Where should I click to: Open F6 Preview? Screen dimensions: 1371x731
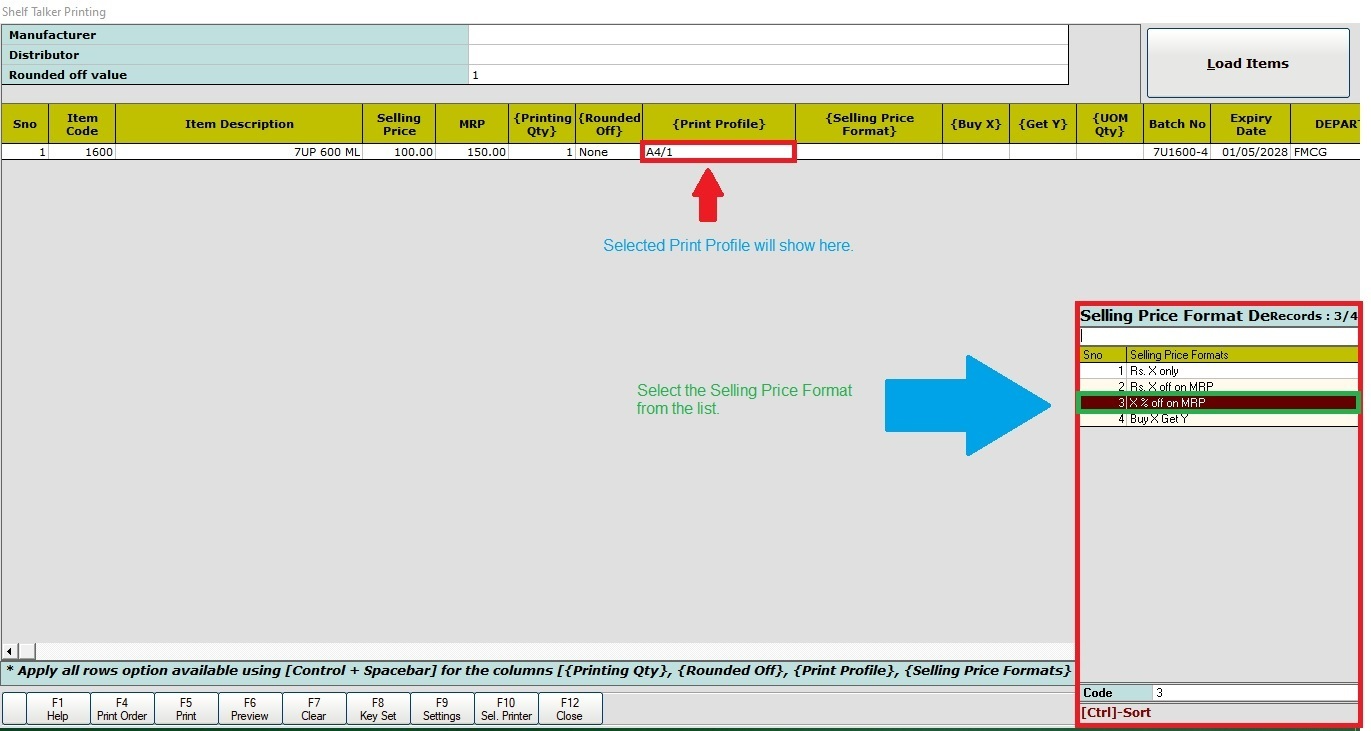pyautogui.click(x=250, y=709)
